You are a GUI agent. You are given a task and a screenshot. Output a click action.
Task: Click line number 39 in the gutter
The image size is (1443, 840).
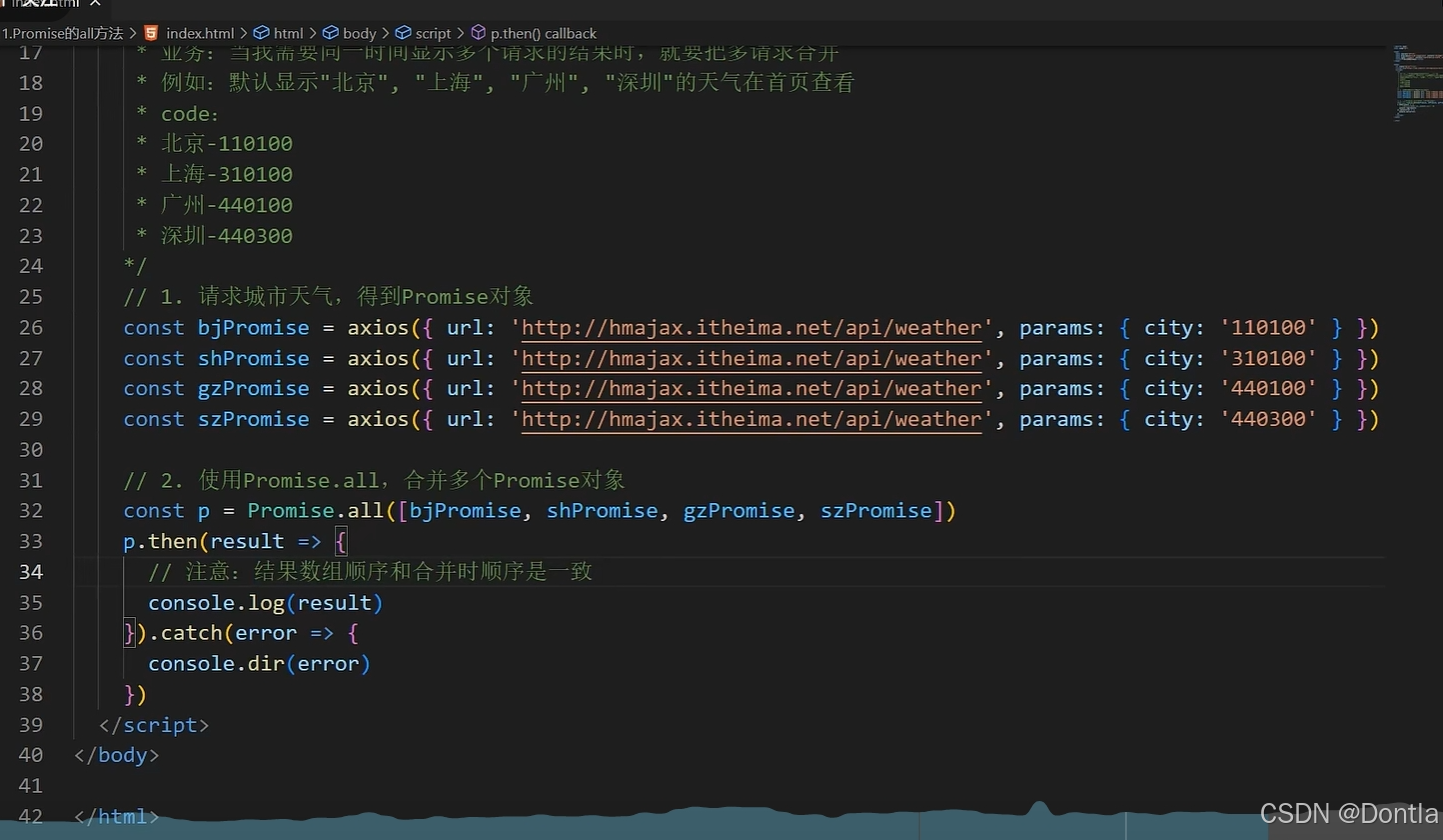pyautogui.click(x=31, y=724)
